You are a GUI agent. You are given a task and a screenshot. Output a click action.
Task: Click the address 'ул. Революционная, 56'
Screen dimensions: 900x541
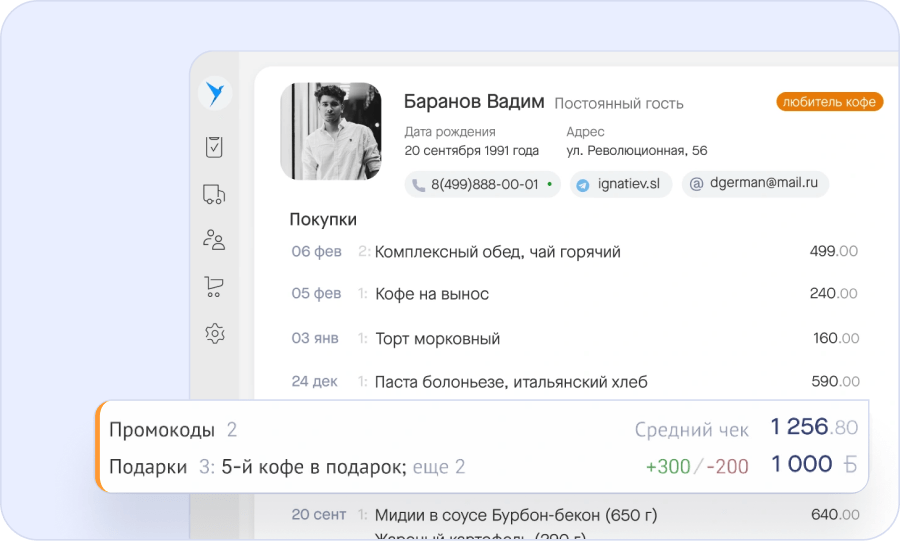click(637, 150)
